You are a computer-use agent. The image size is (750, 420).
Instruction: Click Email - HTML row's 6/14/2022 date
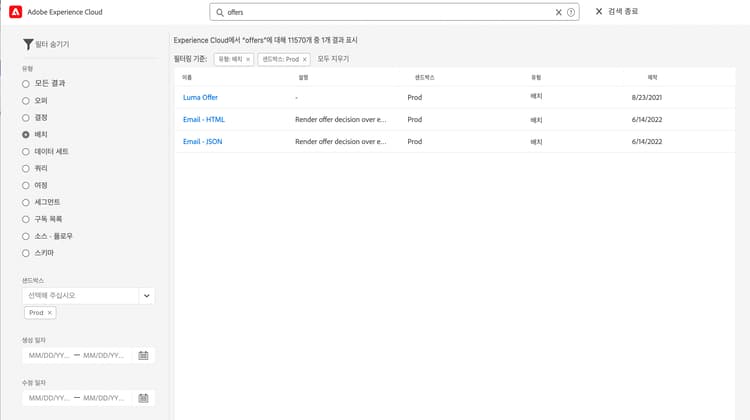click(647, 120)
